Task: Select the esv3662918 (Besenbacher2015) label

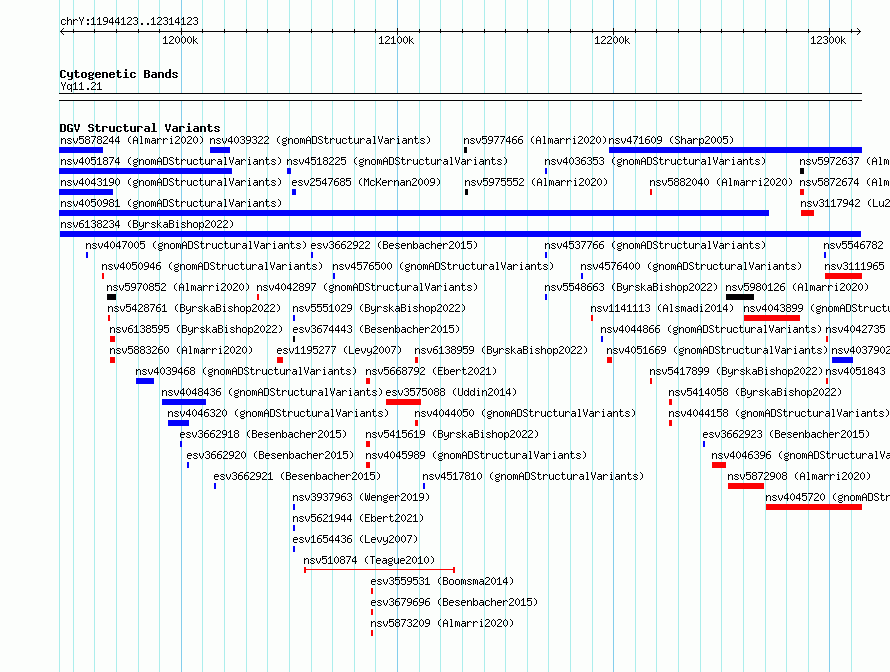Action: 263,434
